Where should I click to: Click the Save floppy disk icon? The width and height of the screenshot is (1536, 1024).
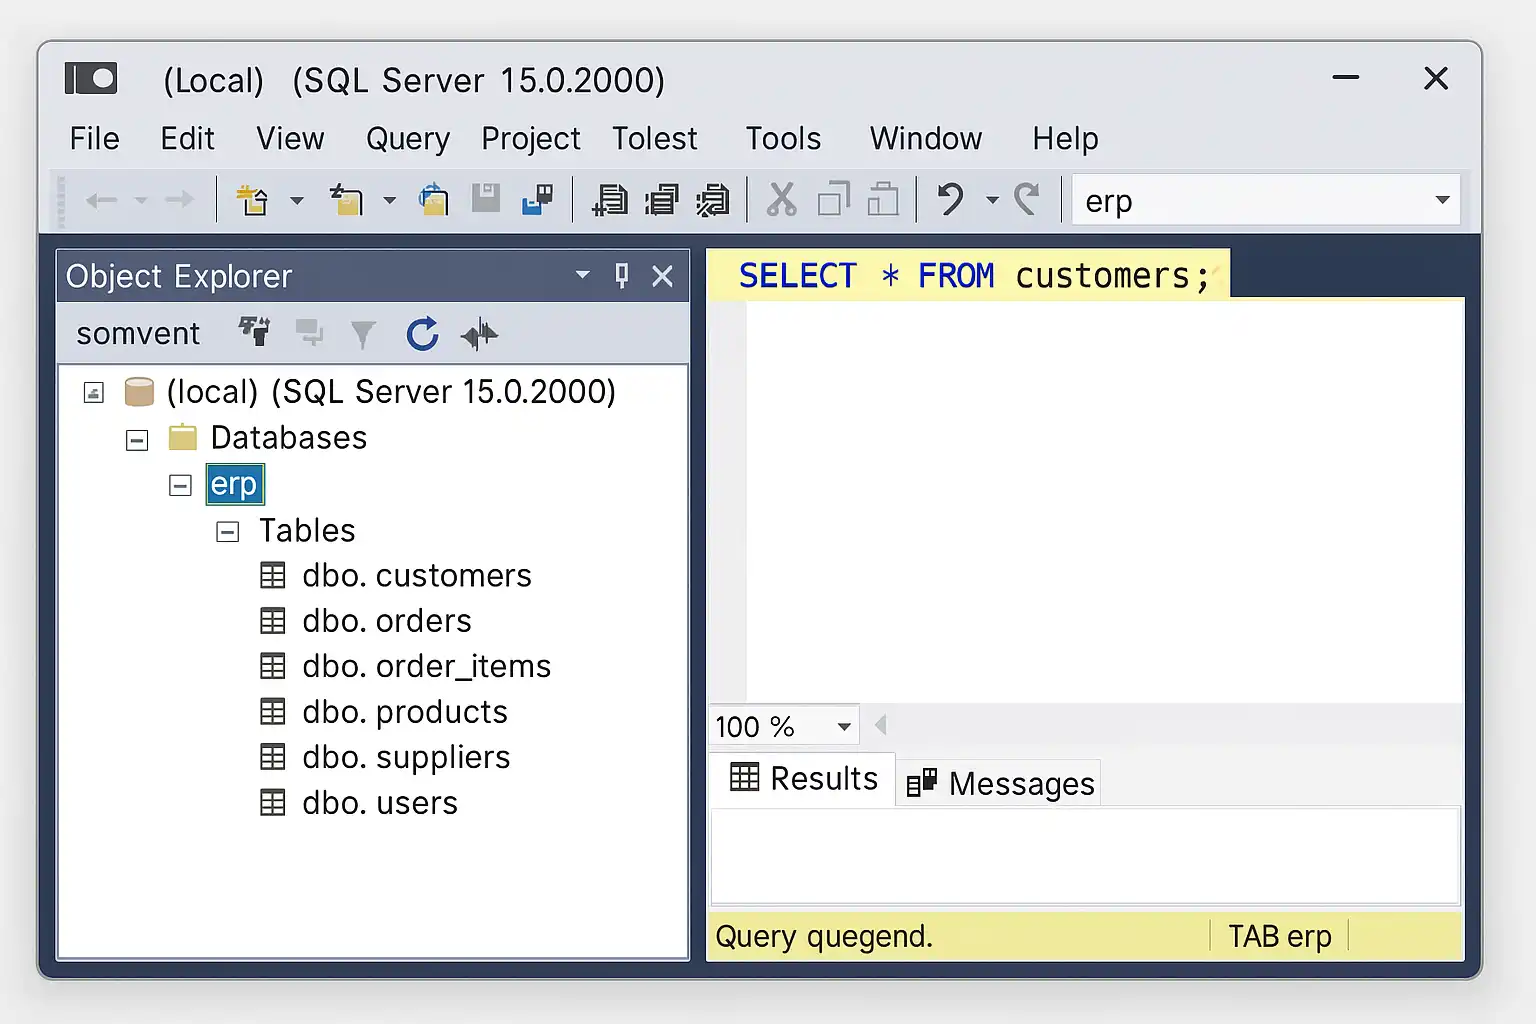click(x=486, y=199)
